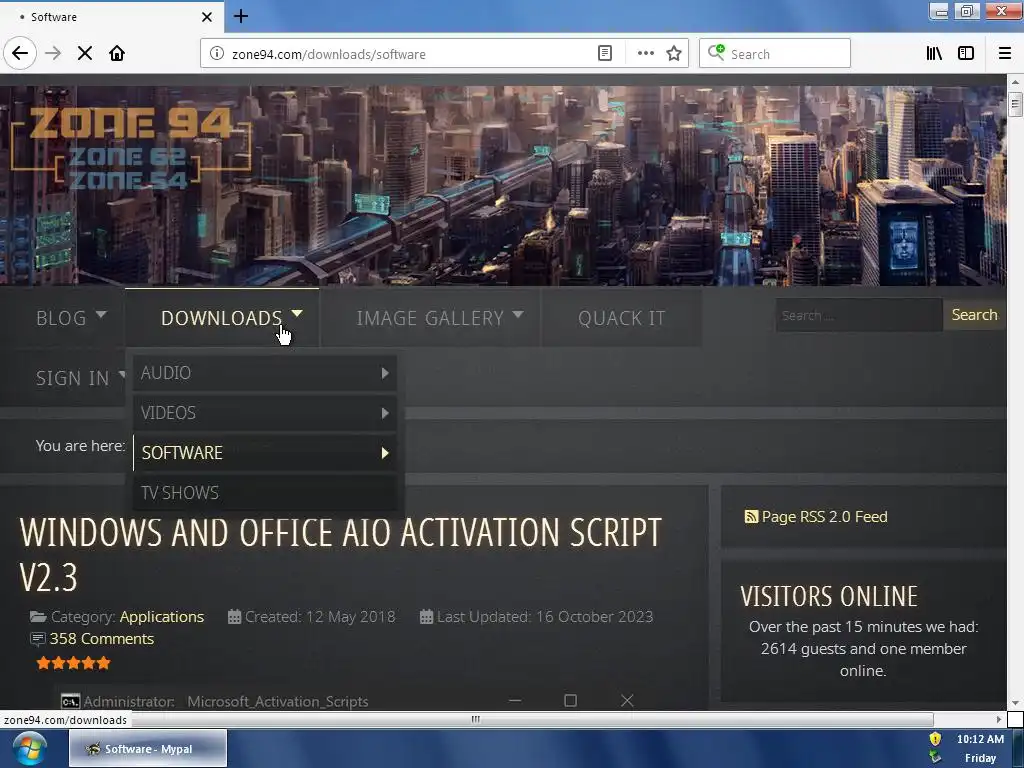Open the IMAGE GALLERY menu
Screen dimensions: 1024x768
click(430, 318)
